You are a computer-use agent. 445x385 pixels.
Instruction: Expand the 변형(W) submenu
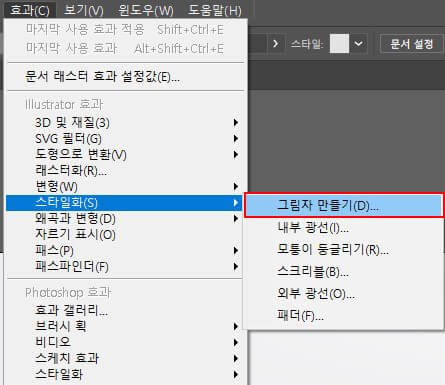click(x=124, y=186)
